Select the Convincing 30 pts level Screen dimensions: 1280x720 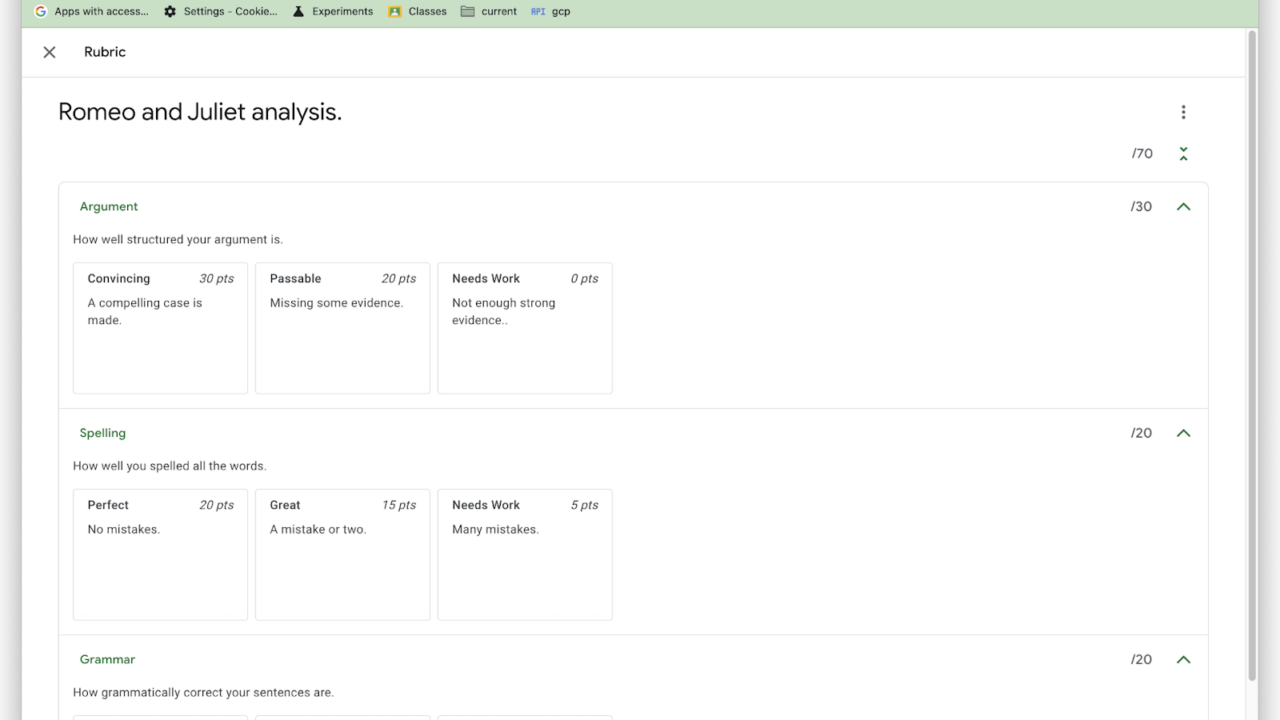[160, 328]
